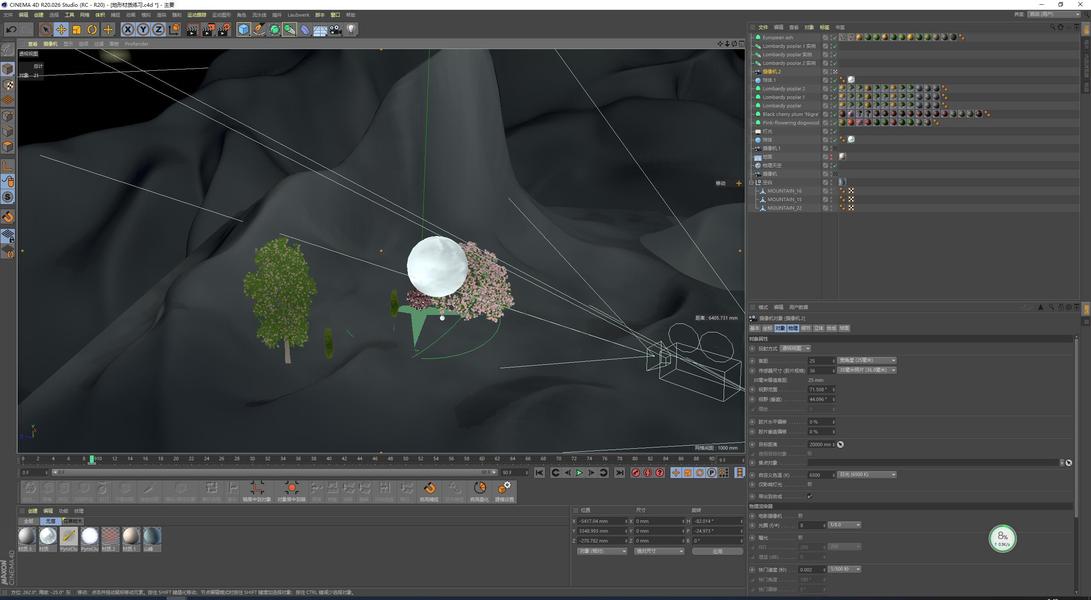Image resolution: width=1091 pixels, height=600 pixels.
Task: Open the Cube primitive object tool
Action: [x=243, y=30]
